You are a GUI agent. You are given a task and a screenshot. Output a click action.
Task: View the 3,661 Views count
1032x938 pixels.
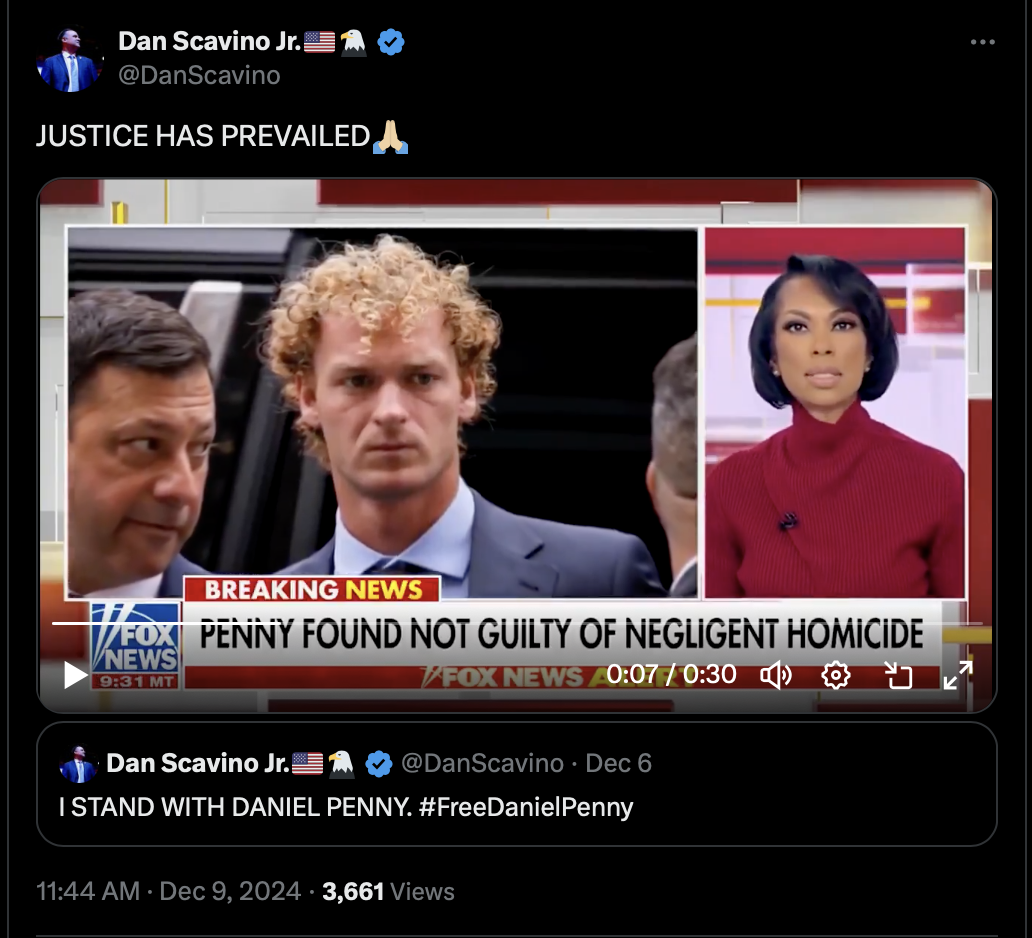[388, 891]
